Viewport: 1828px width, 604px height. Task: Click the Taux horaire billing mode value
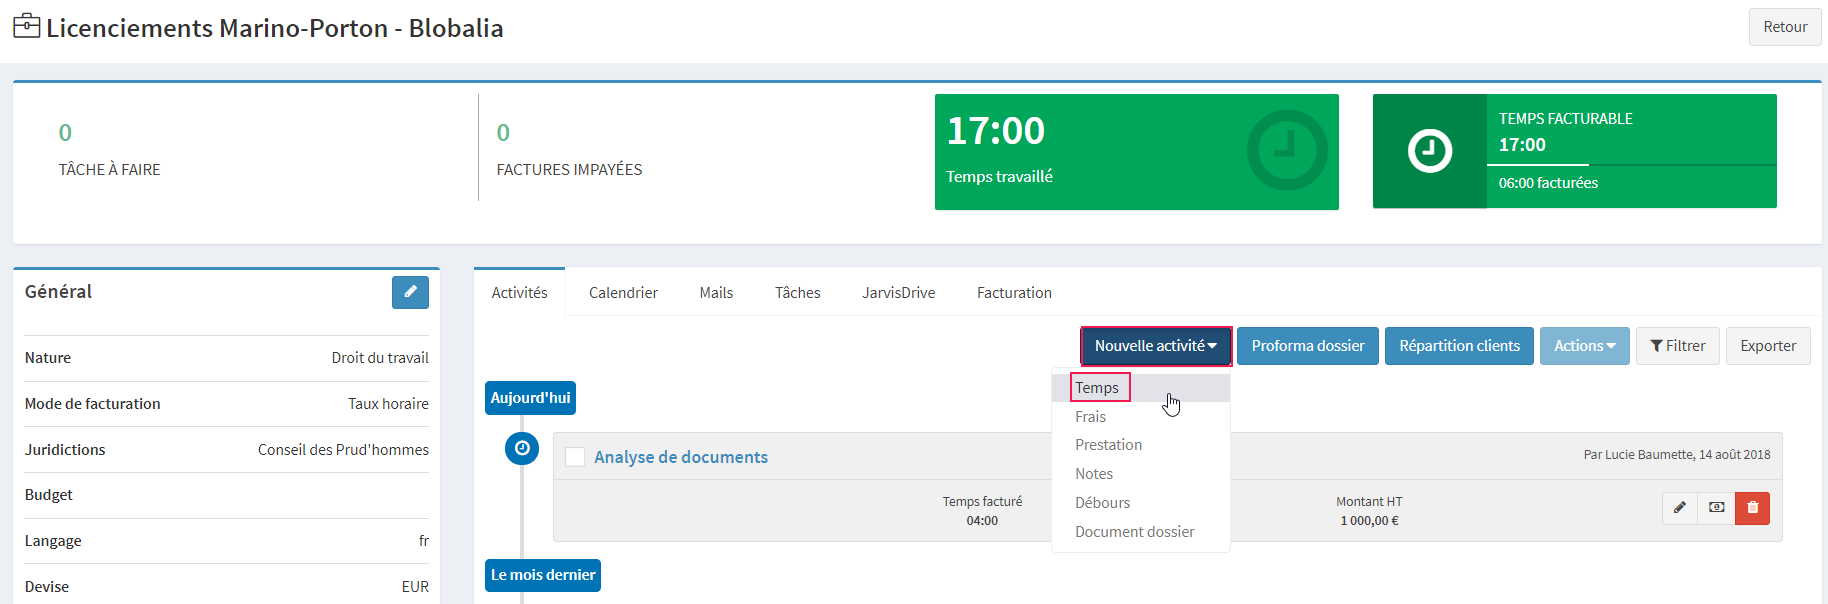[x=388, y=404]
